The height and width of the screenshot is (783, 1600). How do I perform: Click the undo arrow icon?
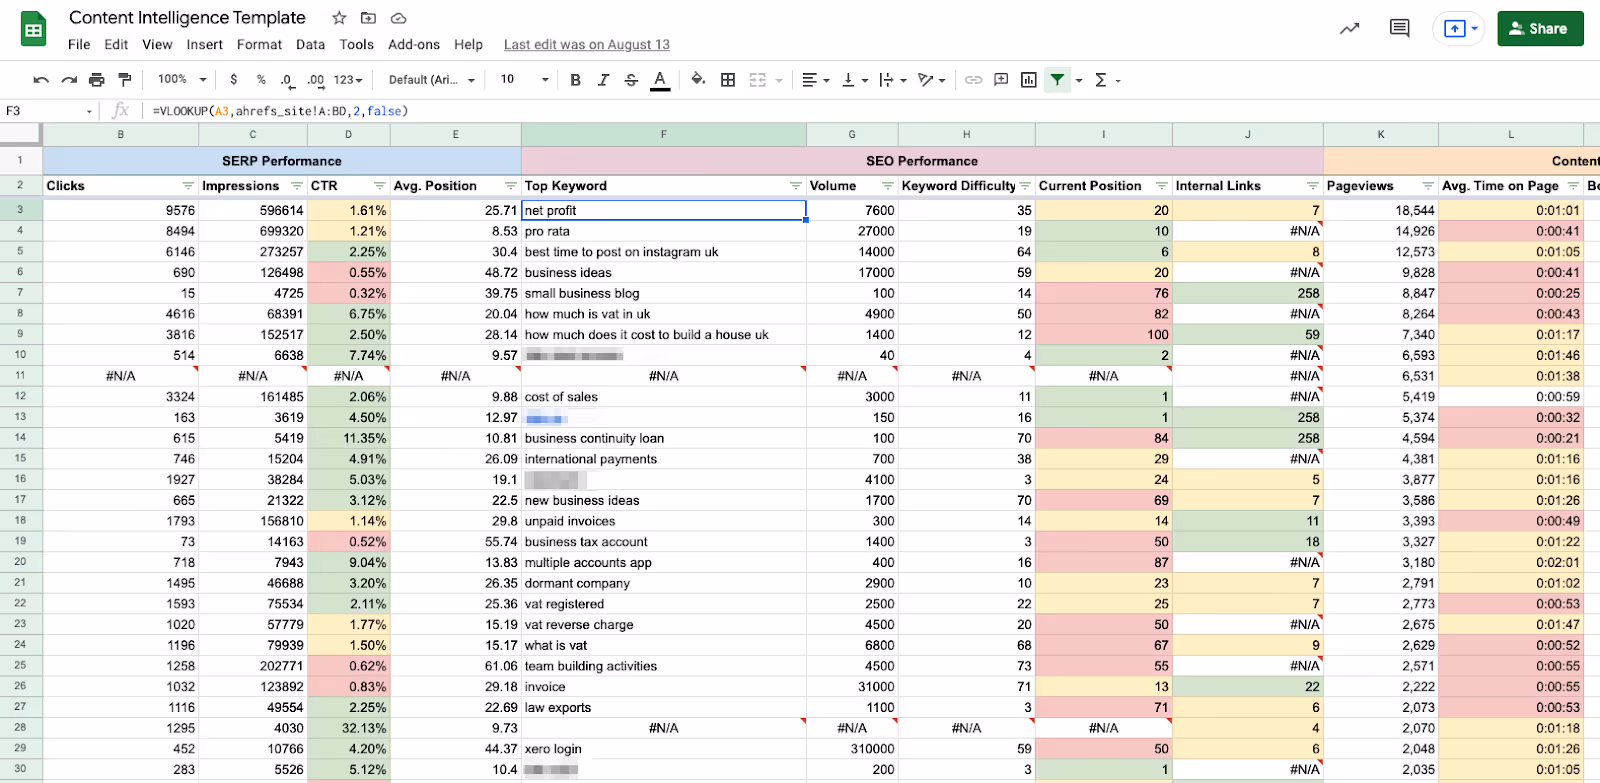coord(41,80)
